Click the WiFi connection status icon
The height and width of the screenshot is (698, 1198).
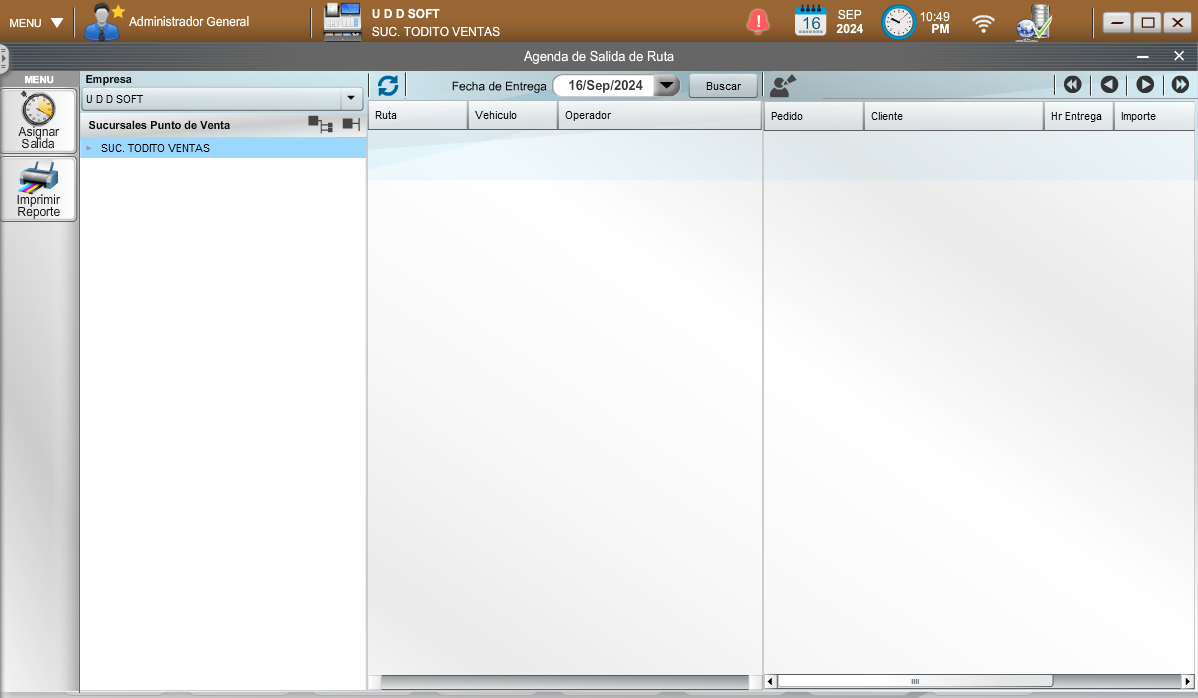pyautogui.click(x=984, y=22)
